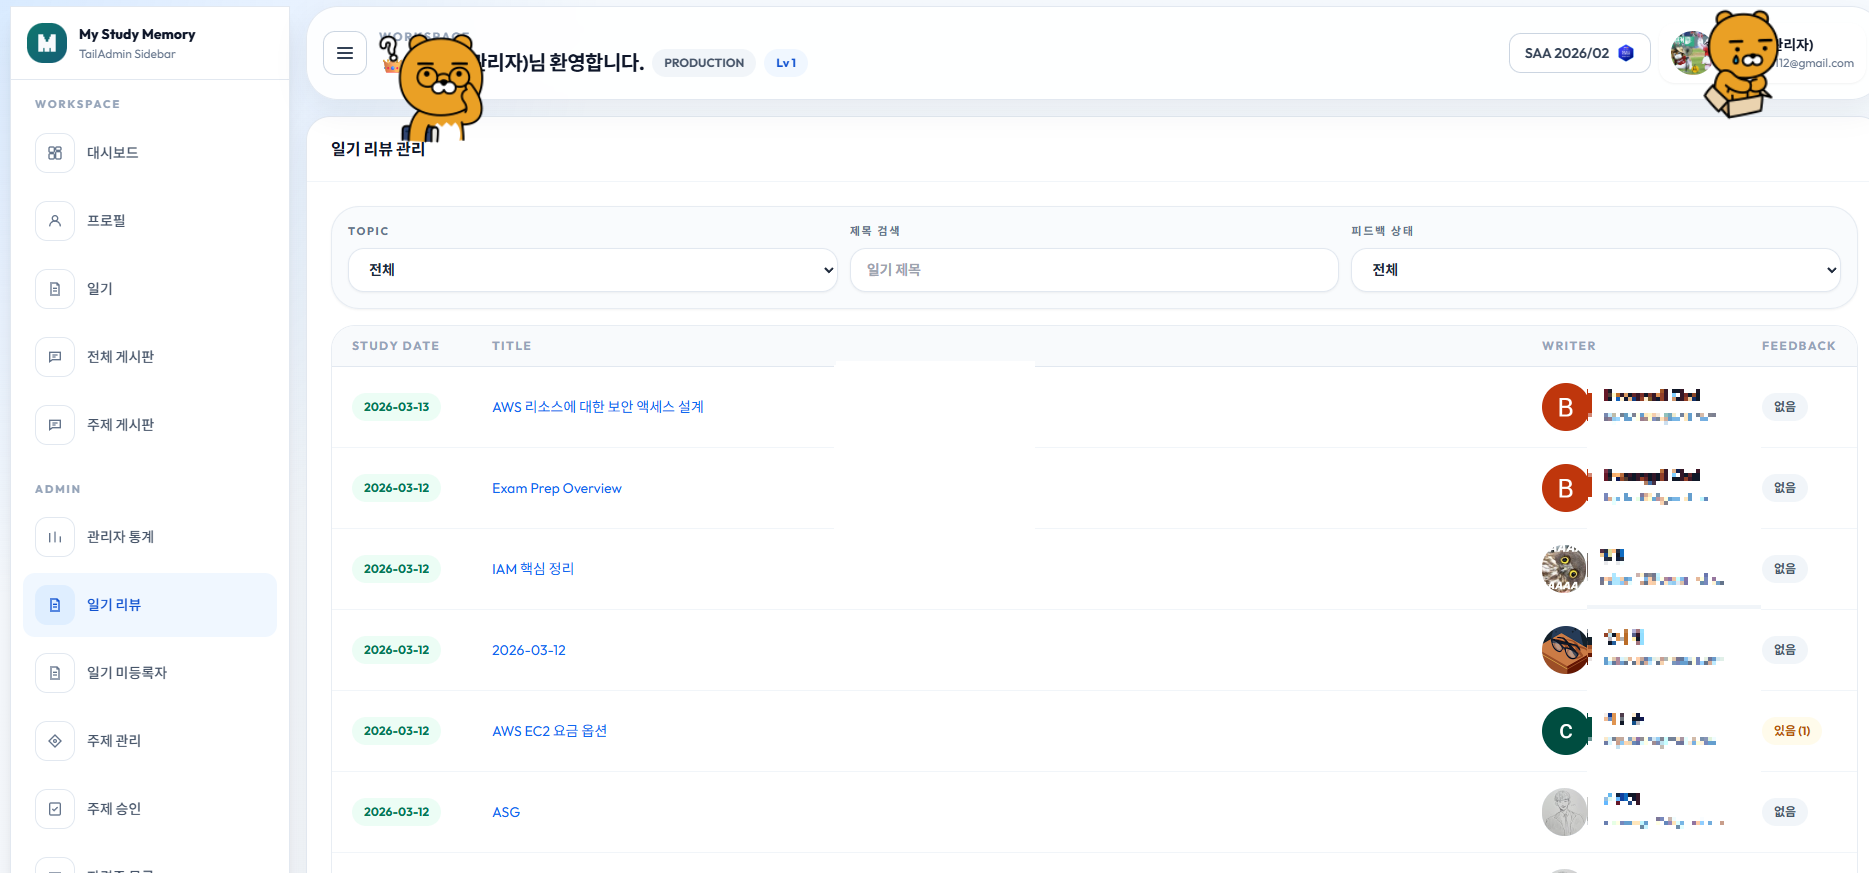Open the TOPIC 전체 dropdown
Image resolution: width=1869 pixels, height=873 pixels.
point(593,270)
